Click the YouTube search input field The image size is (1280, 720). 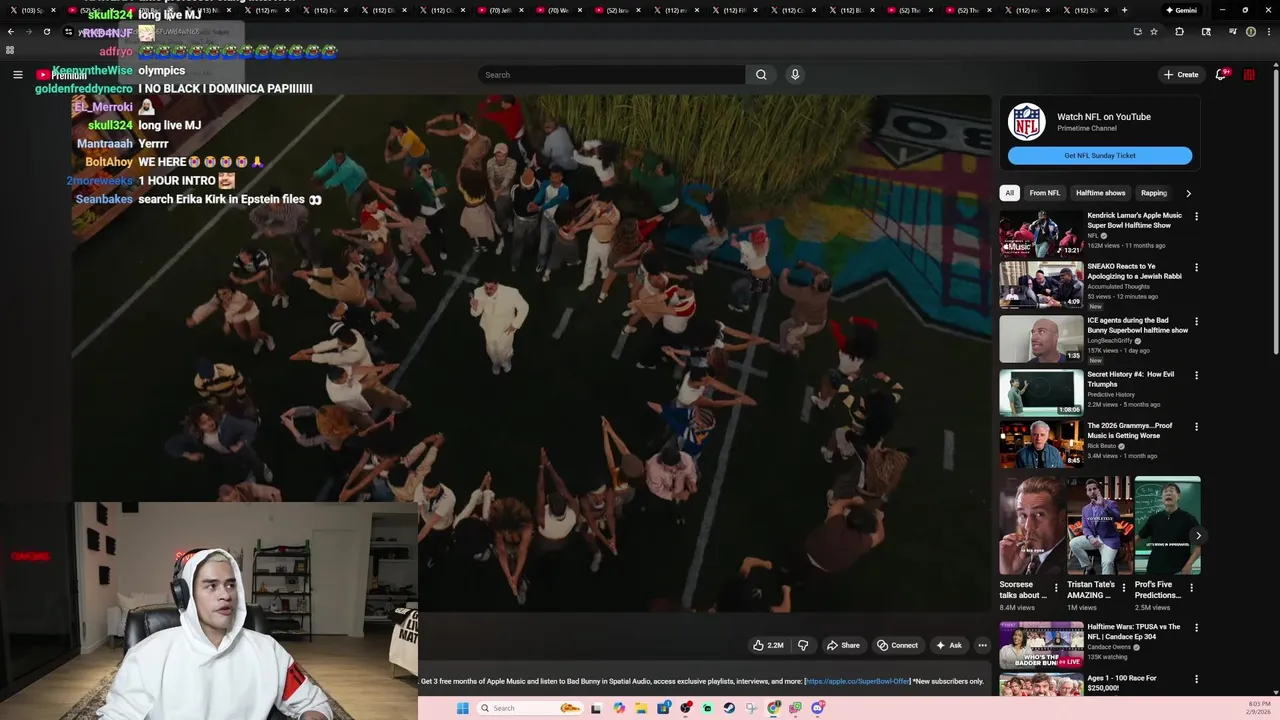pos(611,75)
